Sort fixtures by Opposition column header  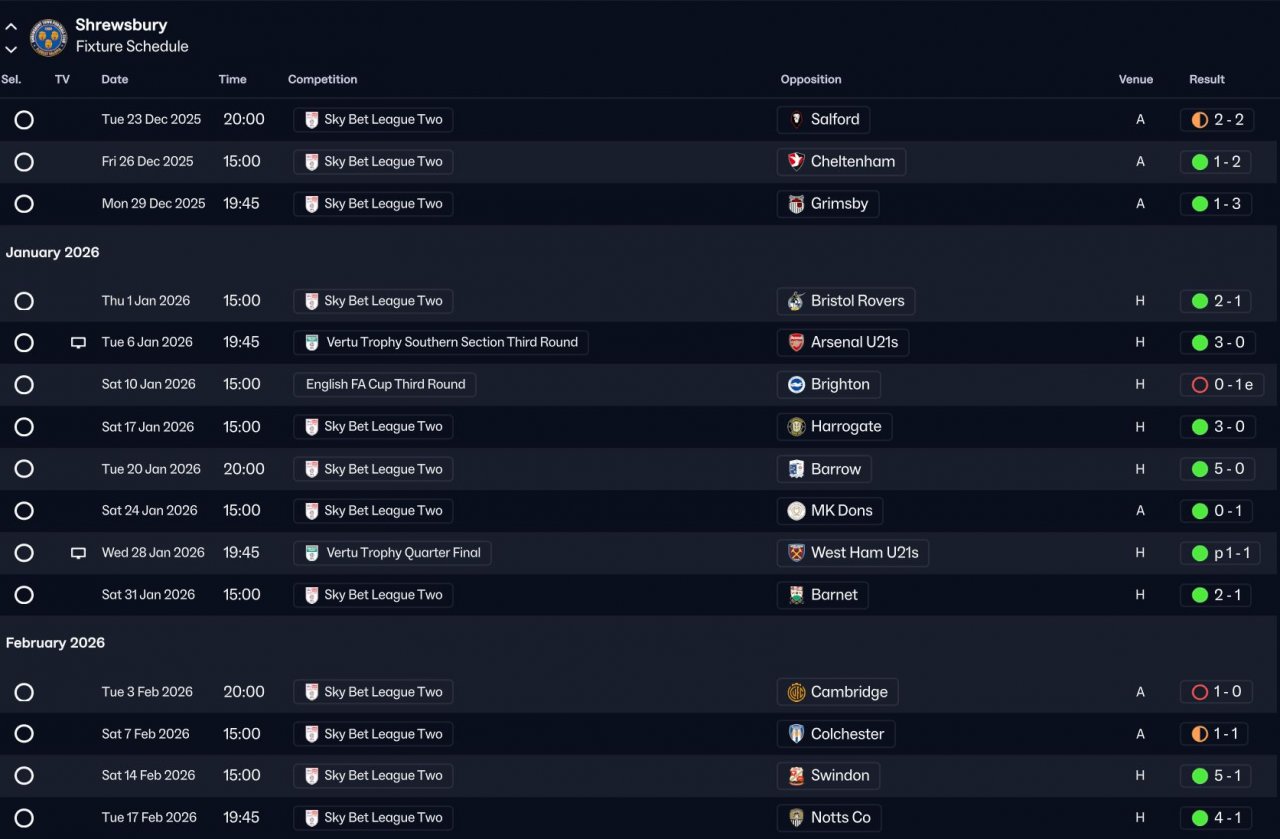pyautogui.click(x=811, y=79)
